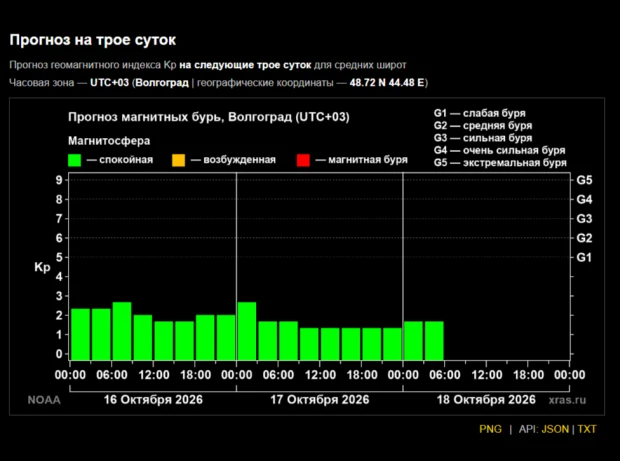Click the yellow 'возбужденная' legend swatch
This screenshot has height=461, width=620.
(178, 160)
